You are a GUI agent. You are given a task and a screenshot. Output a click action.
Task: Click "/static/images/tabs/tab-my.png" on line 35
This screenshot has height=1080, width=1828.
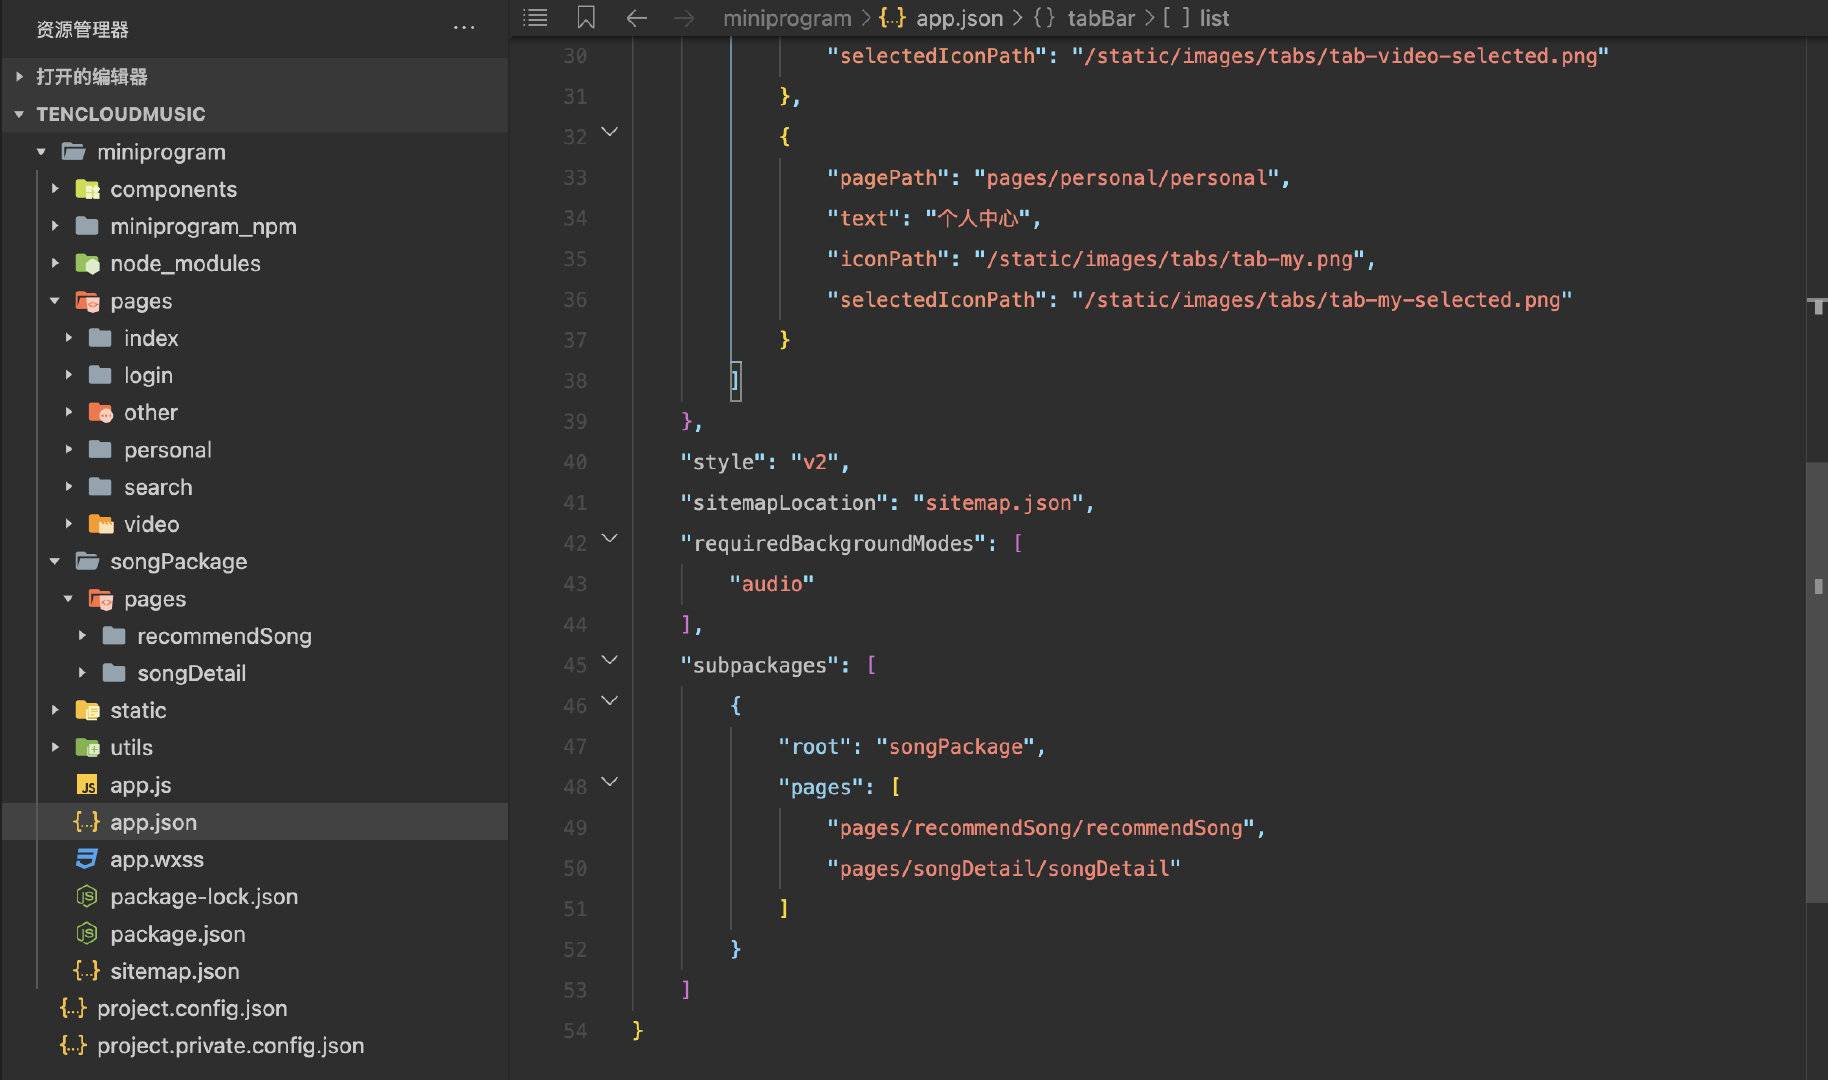coord(1170,259)
